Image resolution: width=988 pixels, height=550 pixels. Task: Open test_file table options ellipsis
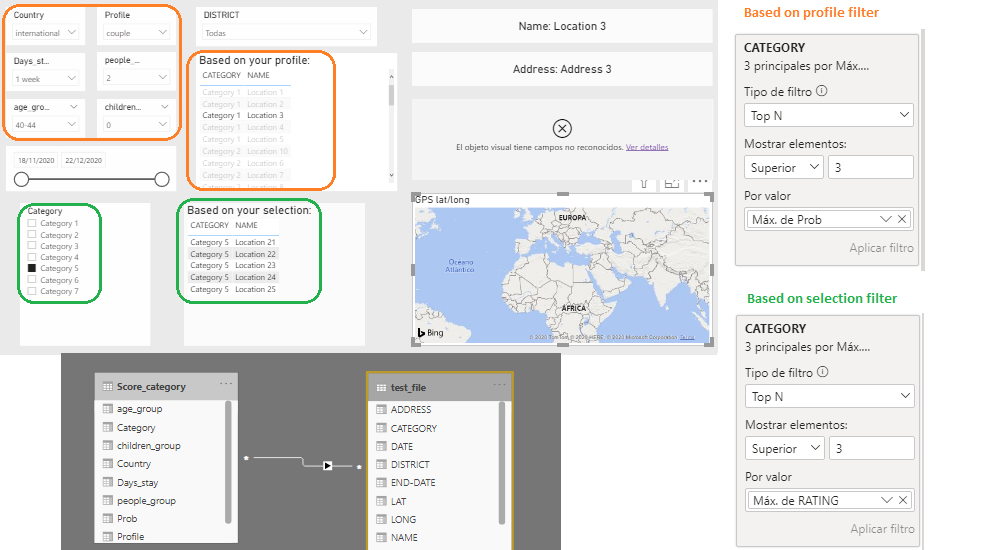(500, 385)
